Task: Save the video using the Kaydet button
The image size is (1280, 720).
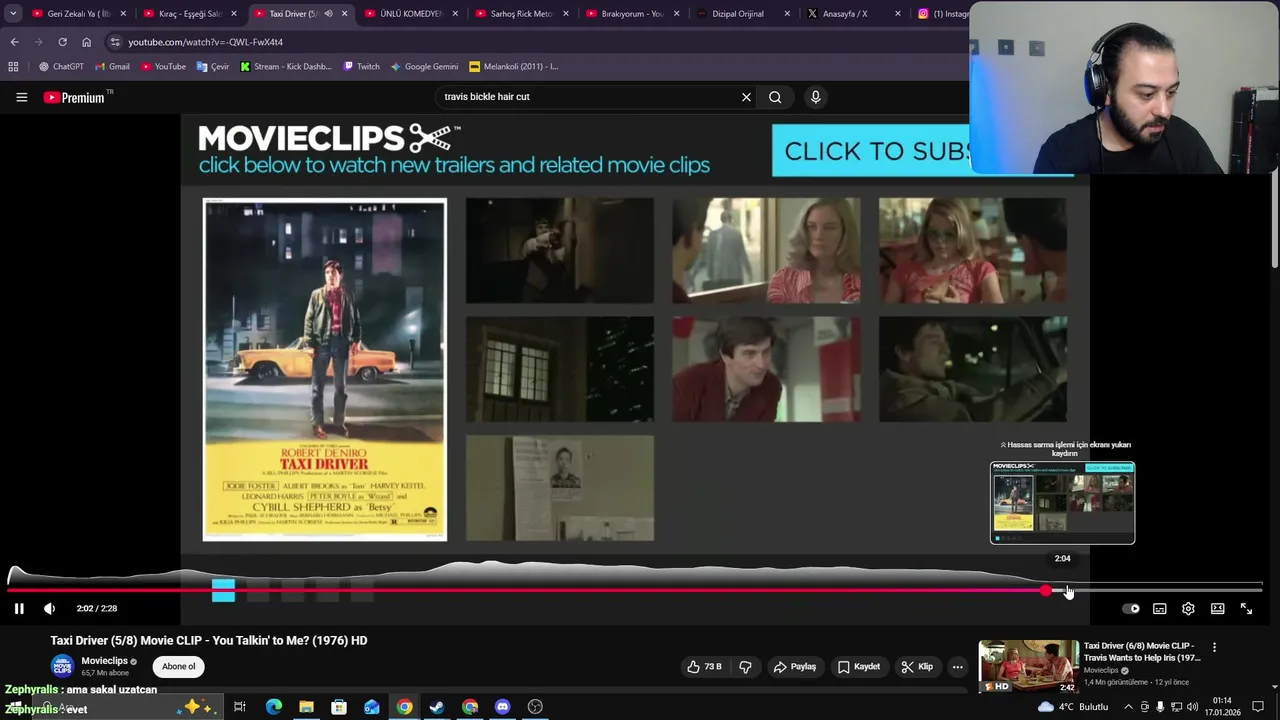Action: coord(859,667)
